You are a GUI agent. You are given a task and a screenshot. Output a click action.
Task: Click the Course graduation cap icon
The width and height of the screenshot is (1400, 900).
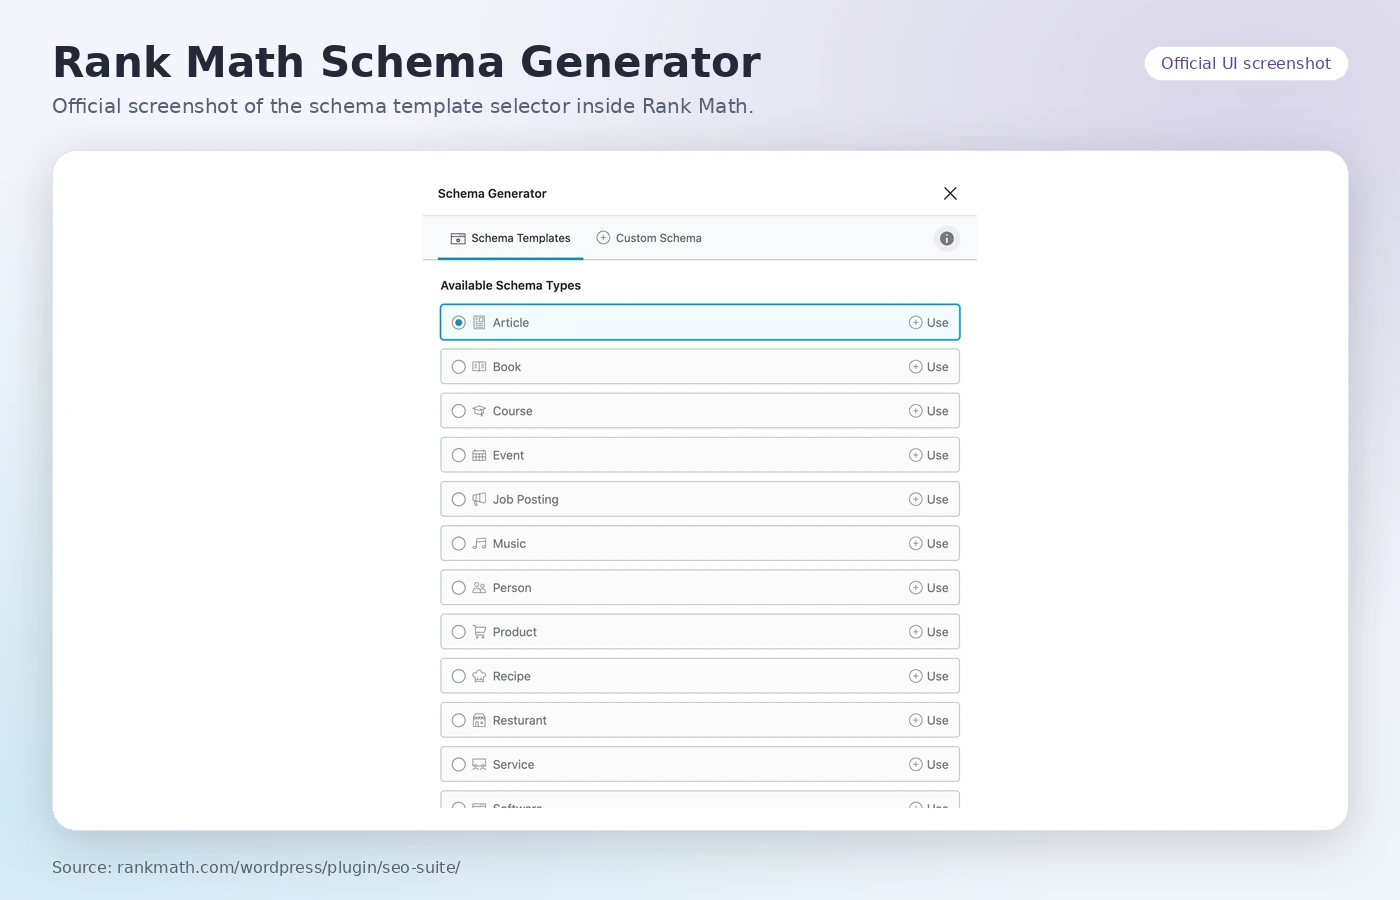pos(479,411)
